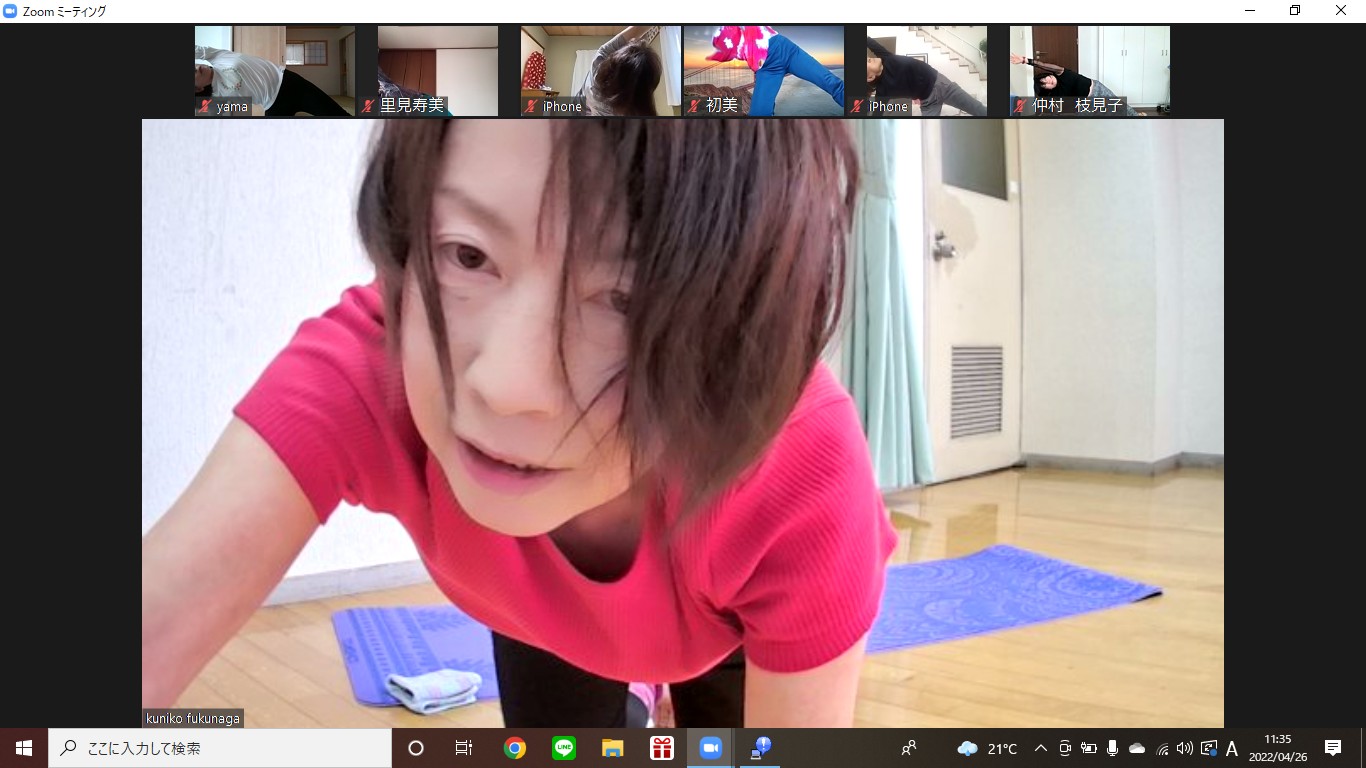Viewport: 1366px width, 768px height.
Task: Click the muted microphone icon beside yama
Action: click(x=206, y=106)
